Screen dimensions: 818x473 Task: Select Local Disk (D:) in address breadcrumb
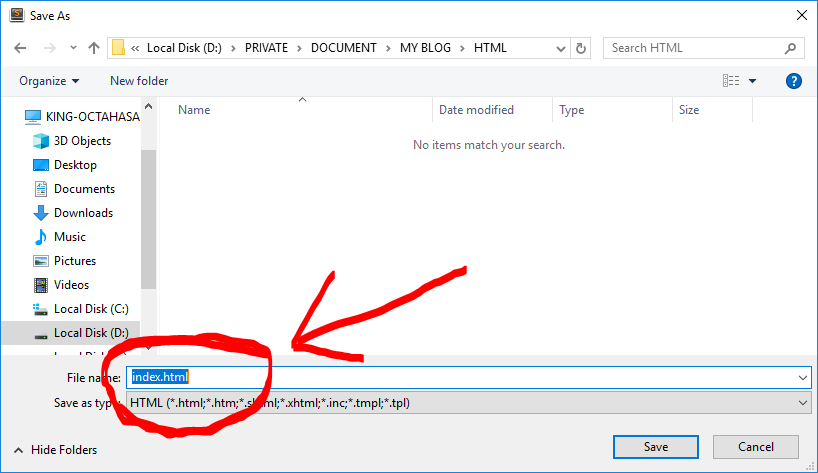(x=184, y=48)
